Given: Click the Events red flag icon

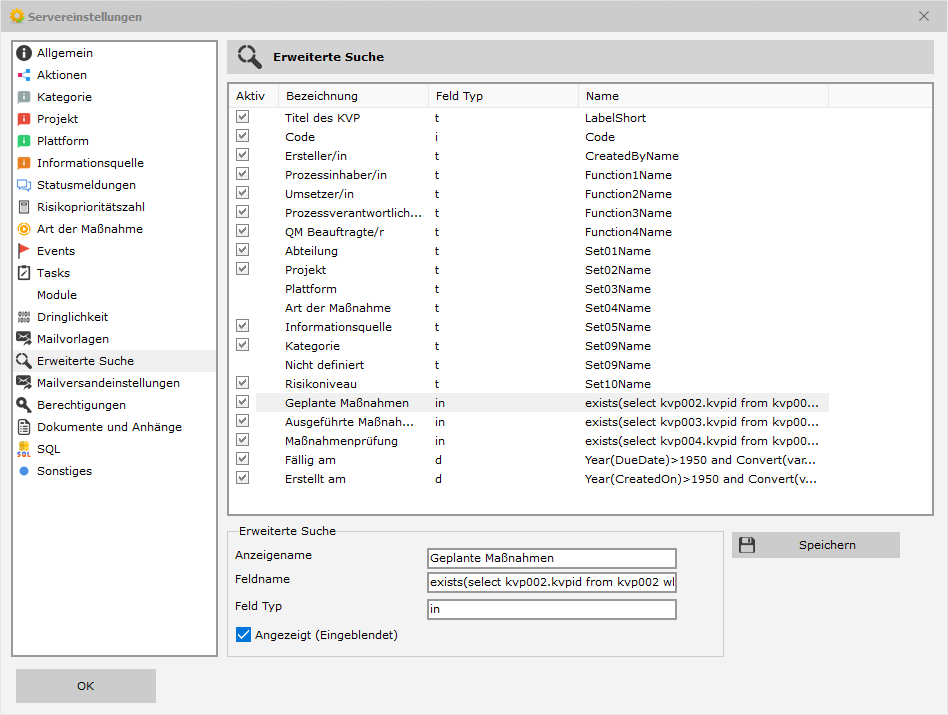Looking at the screenshot, I should pyautogui.click(x=24, y=251).
